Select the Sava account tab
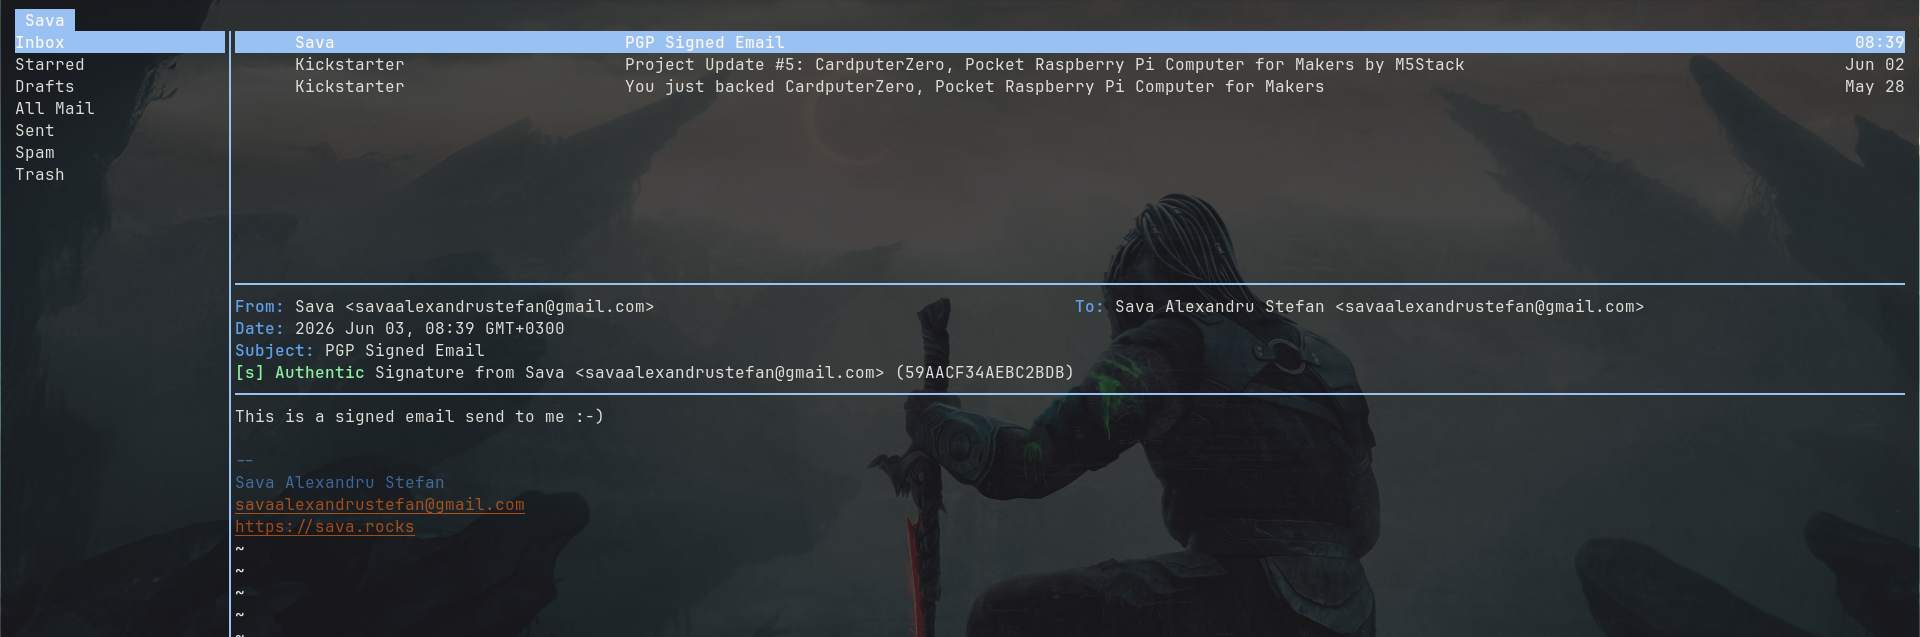Viewport: 1920px width, 637px height. coord(45,20)
